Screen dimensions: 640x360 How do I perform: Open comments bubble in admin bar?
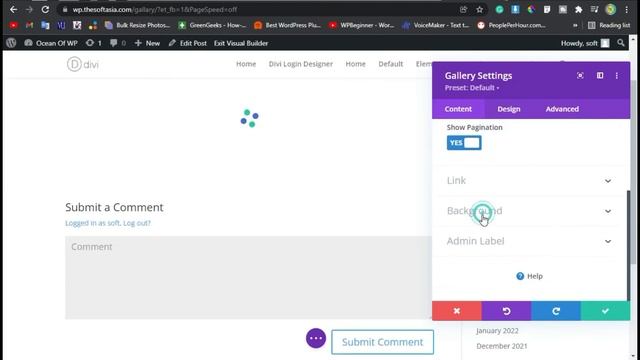(118, 43)
